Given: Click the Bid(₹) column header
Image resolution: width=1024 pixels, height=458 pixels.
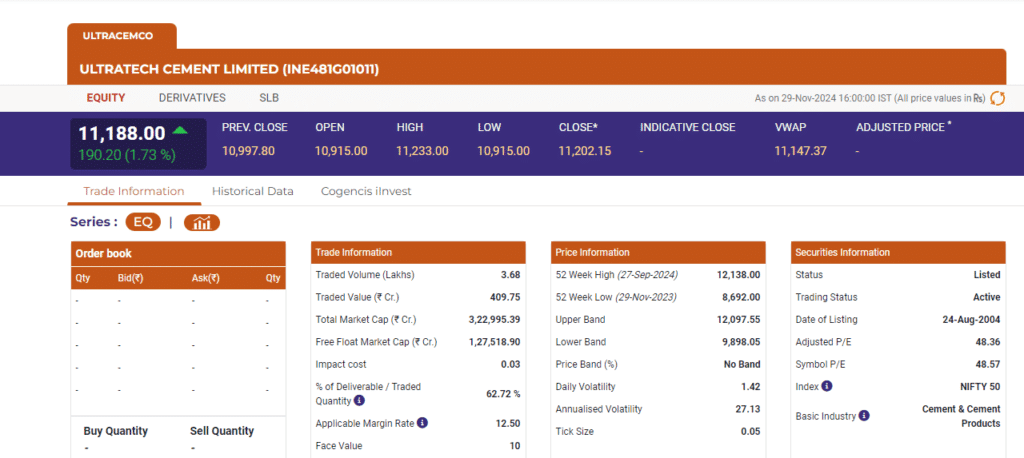Looking at the screenshot, I should tap(131, 278).
